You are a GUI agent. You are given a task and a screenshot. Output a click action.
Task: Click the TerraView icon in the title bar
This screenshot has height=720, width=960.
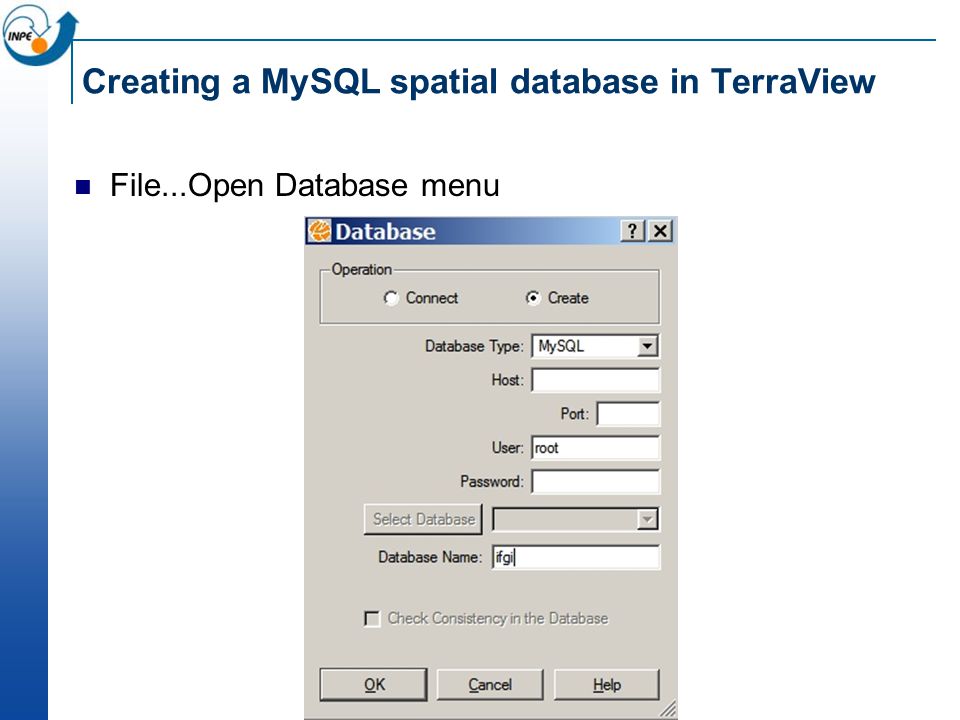pyautogui.click(x=319, y=231)
